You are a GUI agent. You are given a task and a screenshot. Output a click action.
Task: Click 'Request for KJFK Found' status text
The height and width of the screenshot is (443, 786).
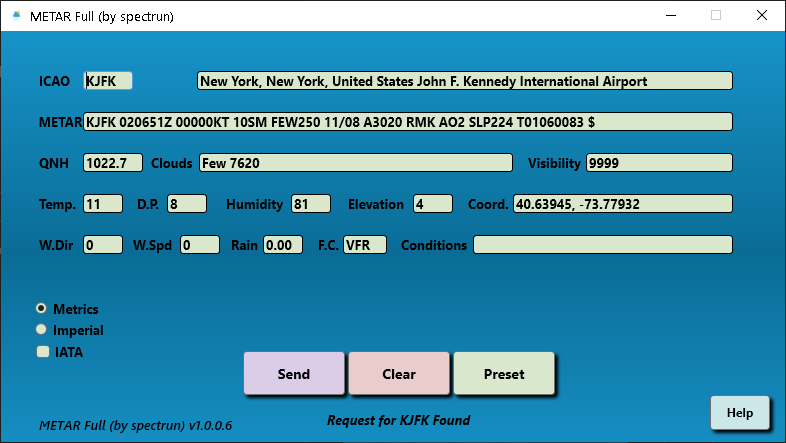(x=399, y=420)
